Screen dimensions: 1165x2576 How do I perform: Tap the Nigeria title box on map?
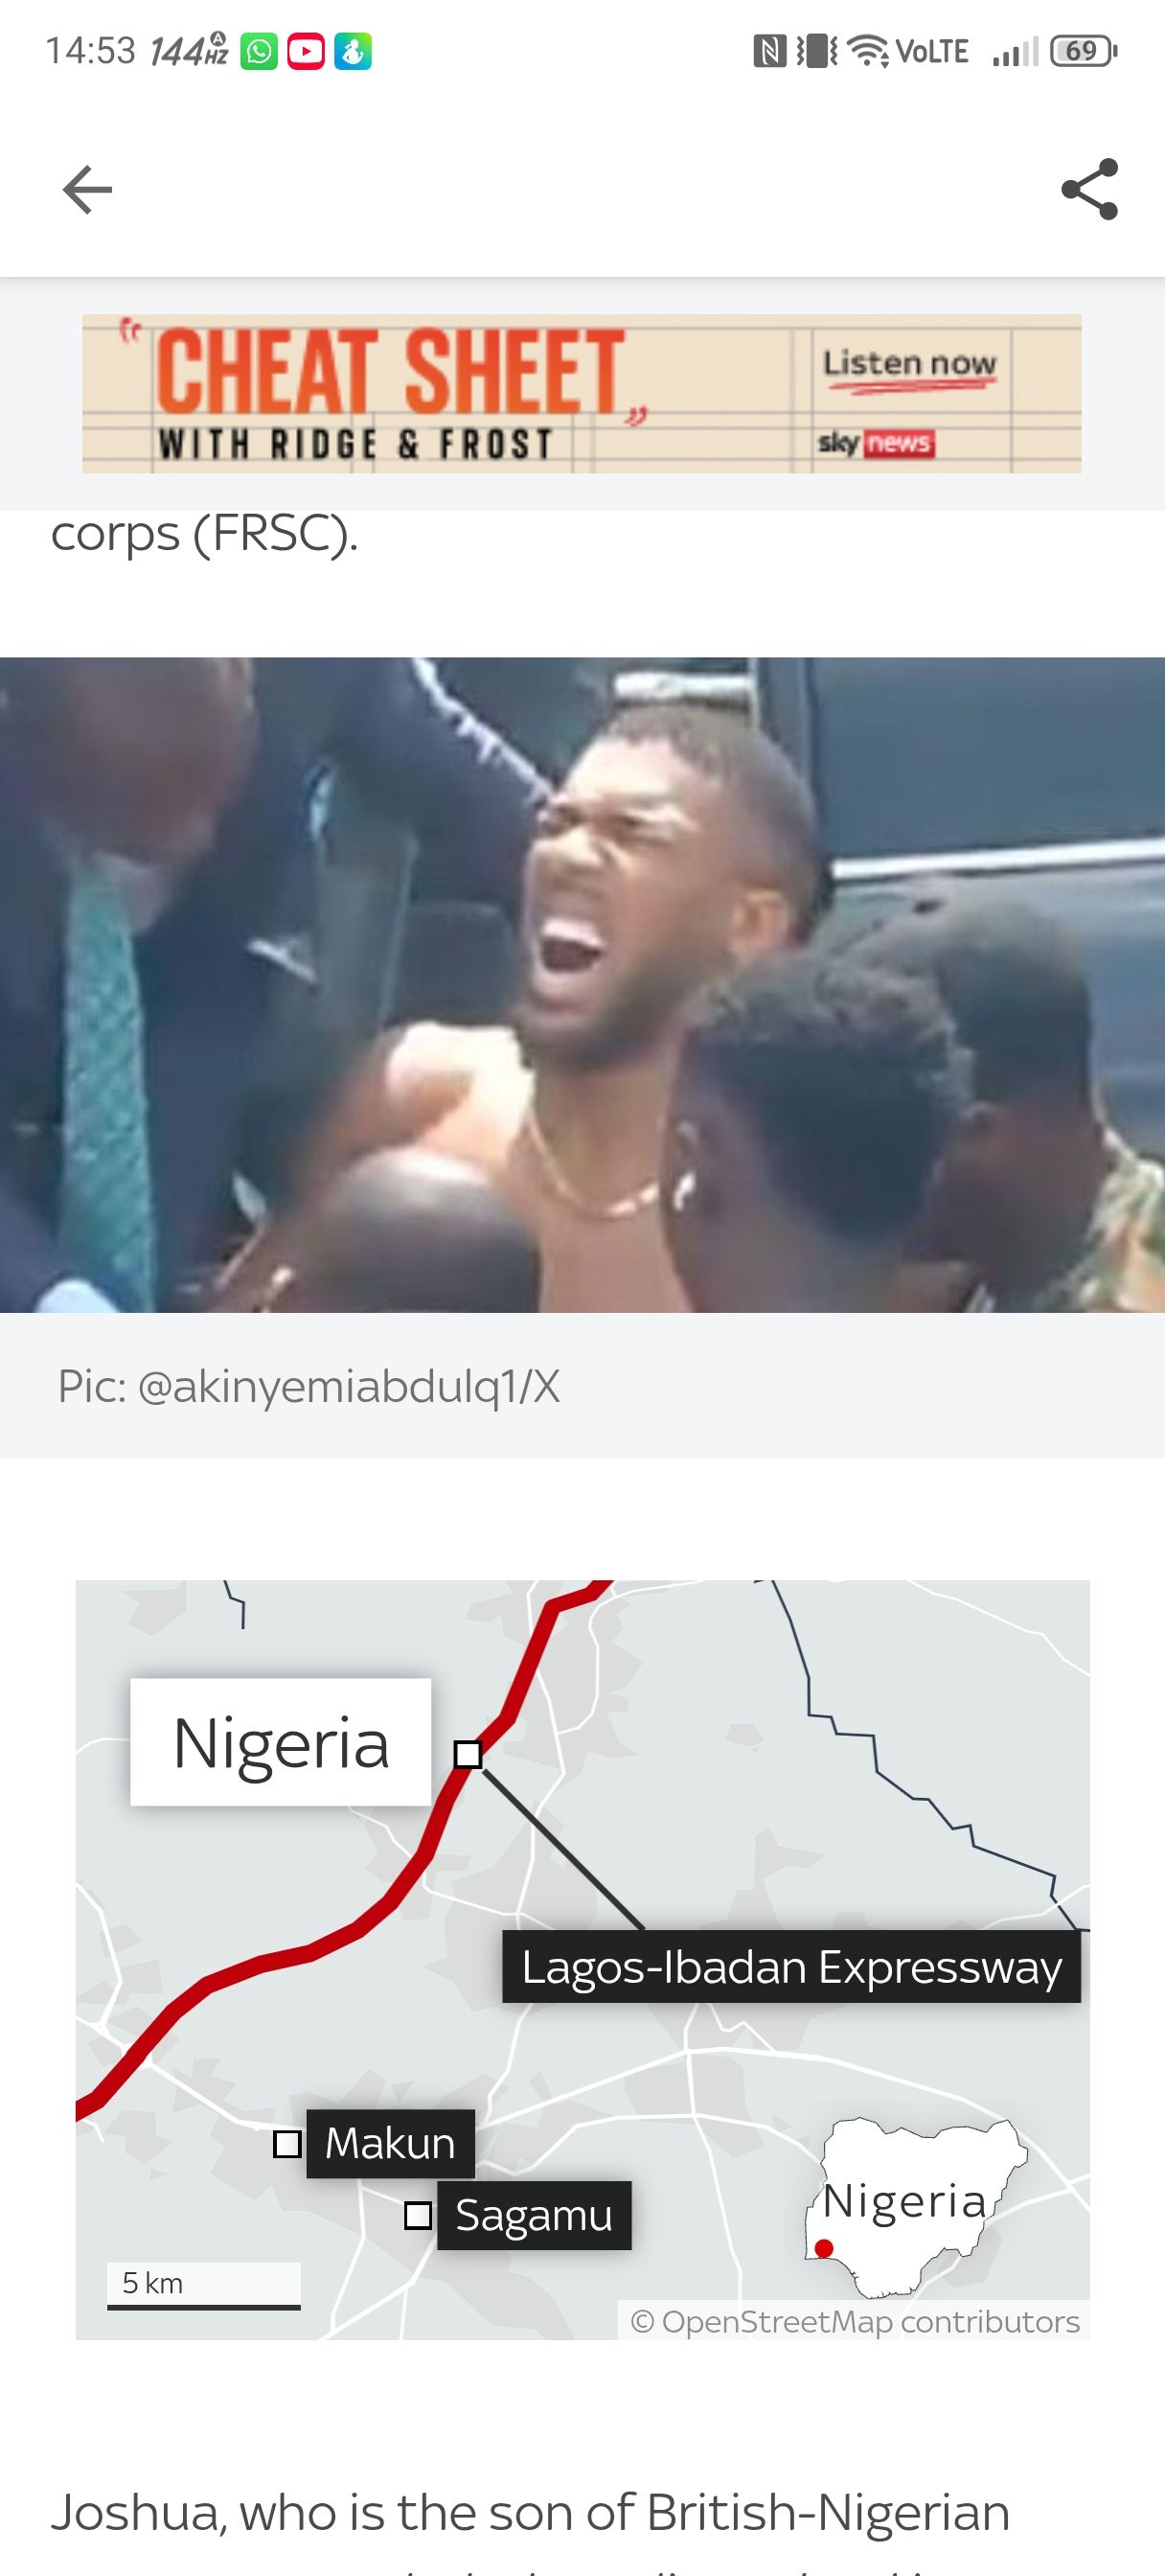coord(281,1742)
